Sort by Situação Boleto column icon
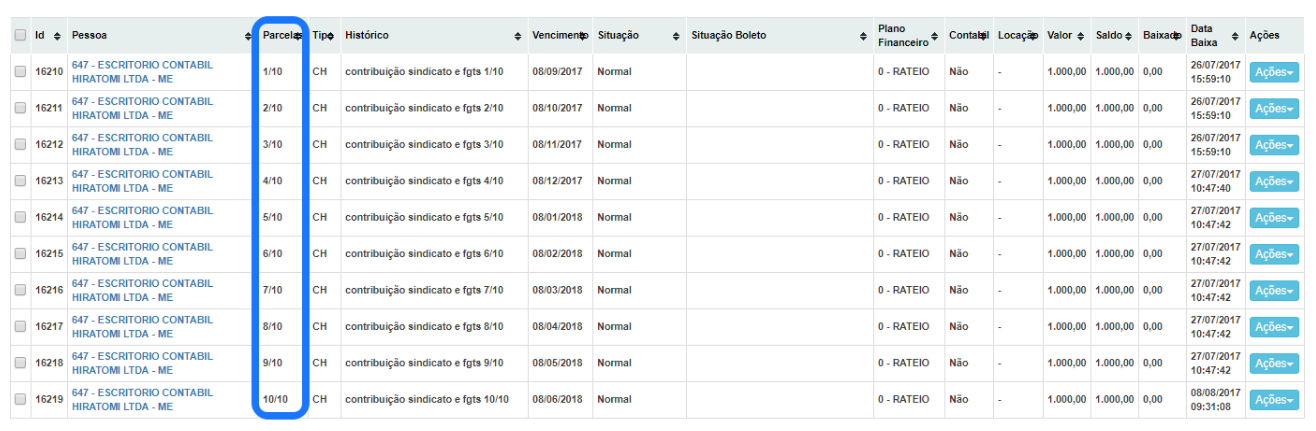 pyautogui.click(x=864, y=36)
